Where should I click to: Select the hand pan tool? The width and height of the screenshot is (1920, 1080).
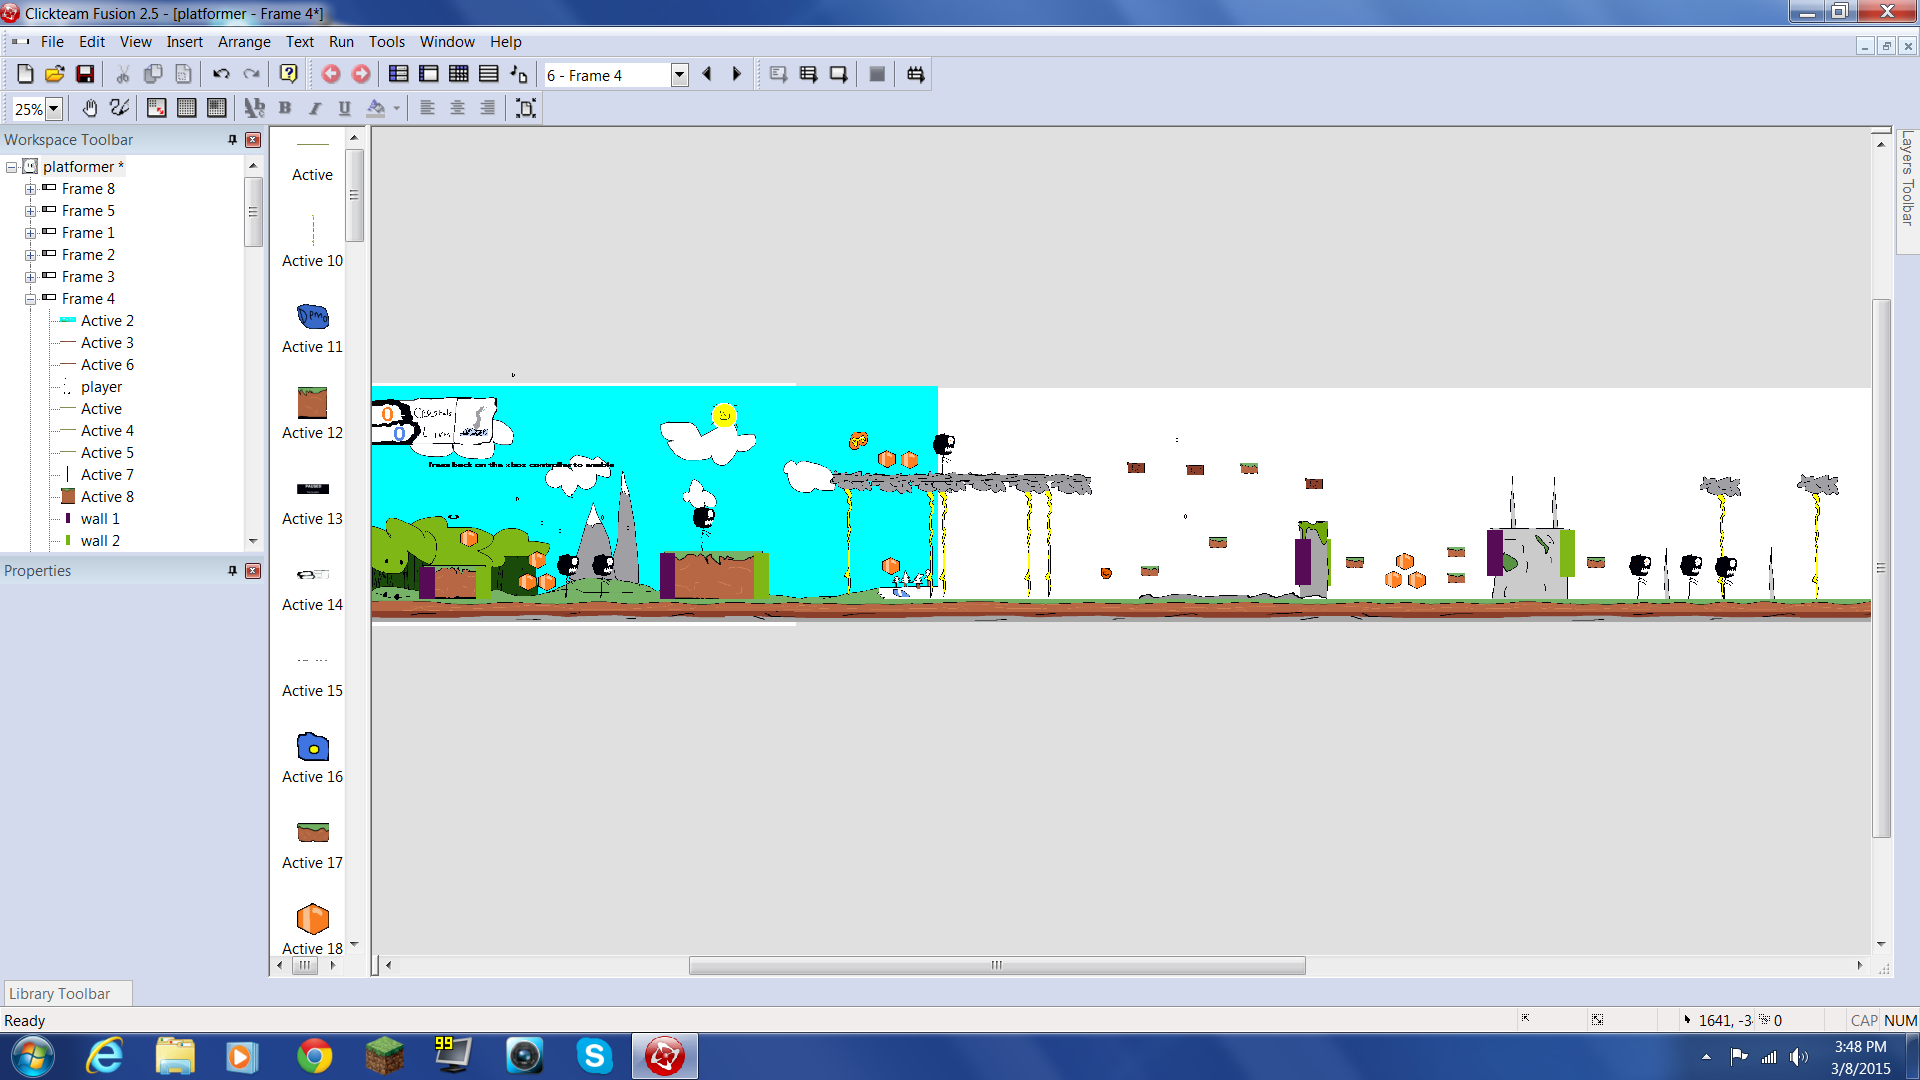[90, 108]
